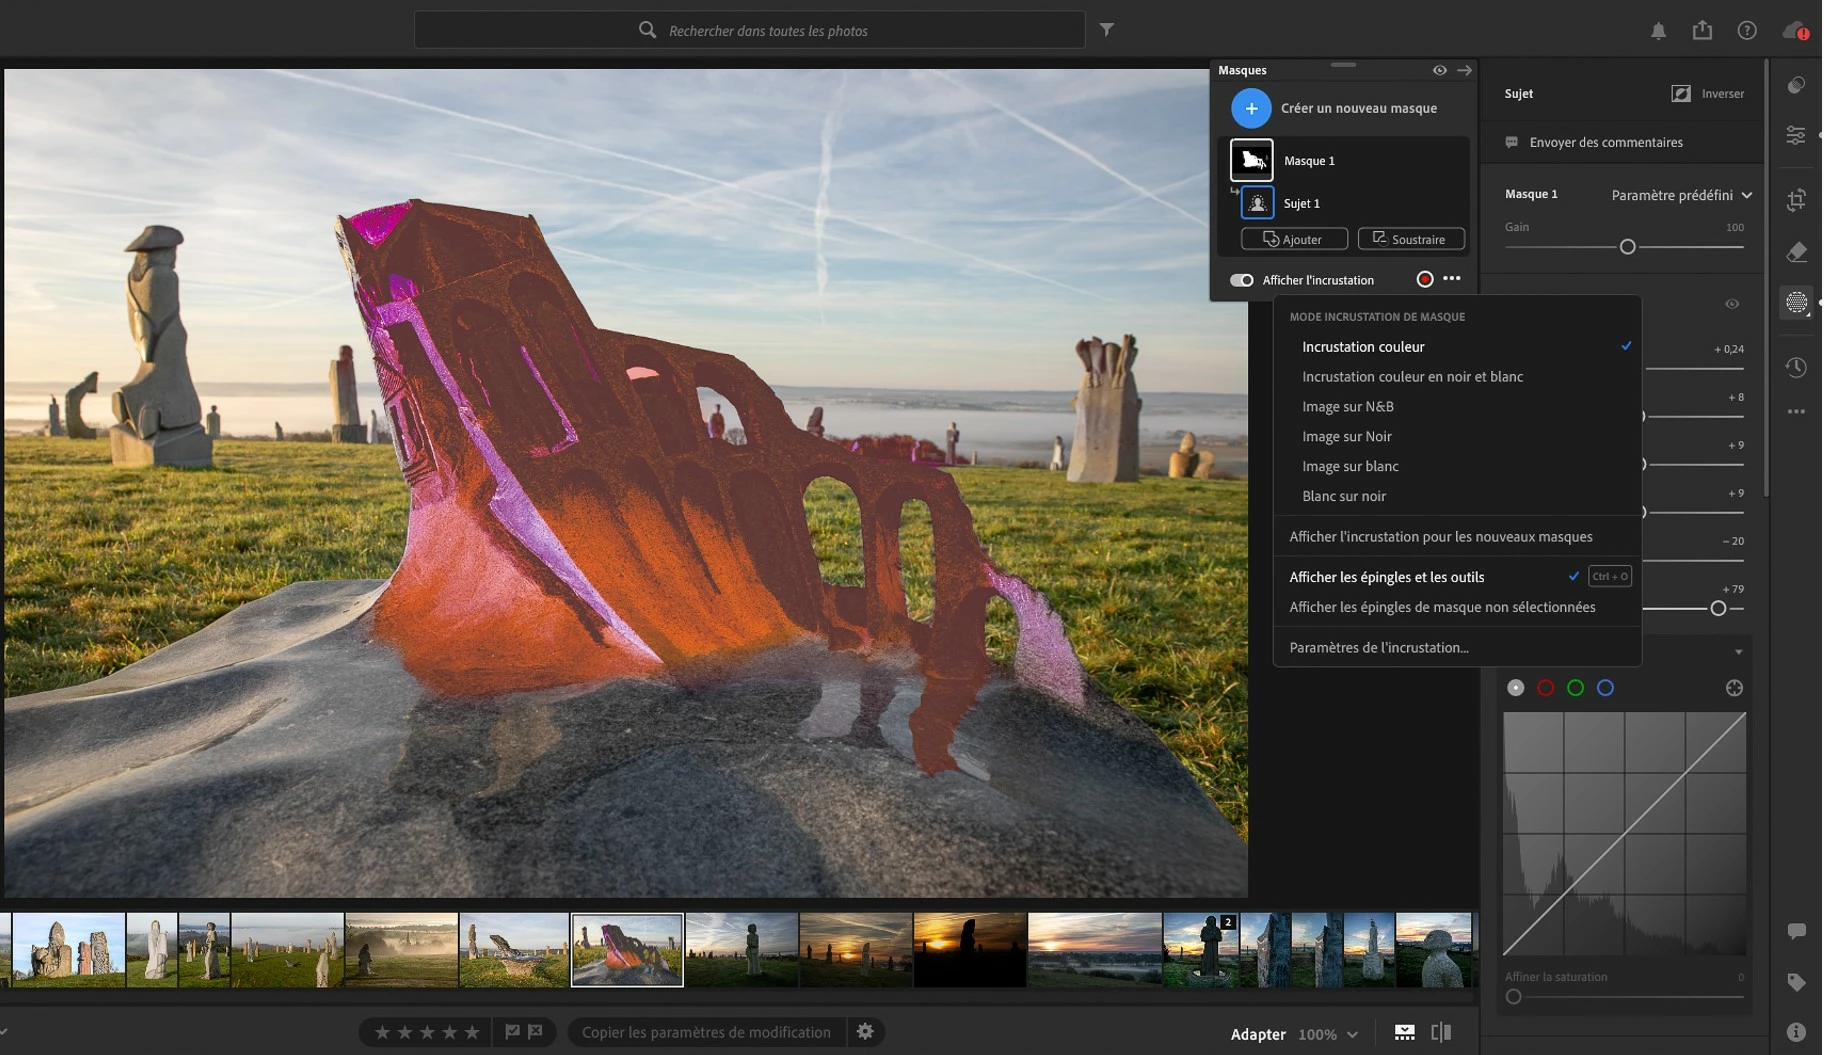Toggle mask visibility eye in Masques panel
Viewport: 1824px width, 1055px height.
click(1440, 70)
